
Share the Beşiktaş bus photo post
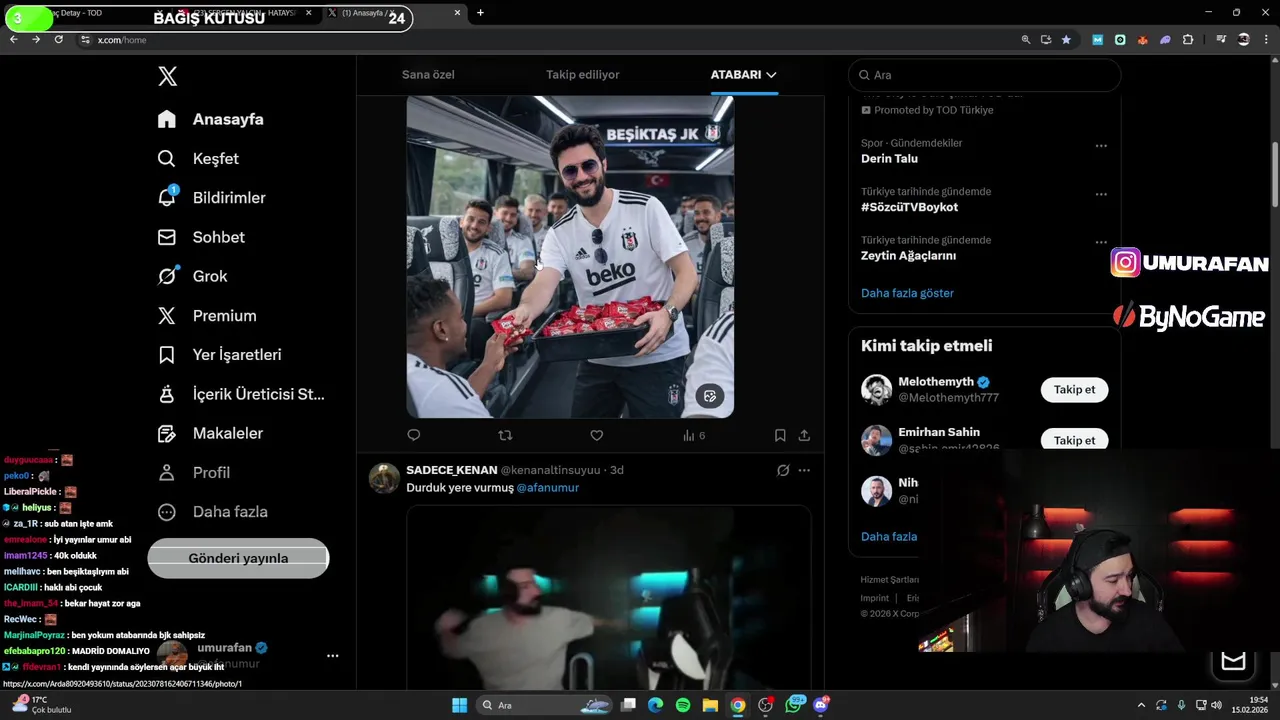point(804,435)
